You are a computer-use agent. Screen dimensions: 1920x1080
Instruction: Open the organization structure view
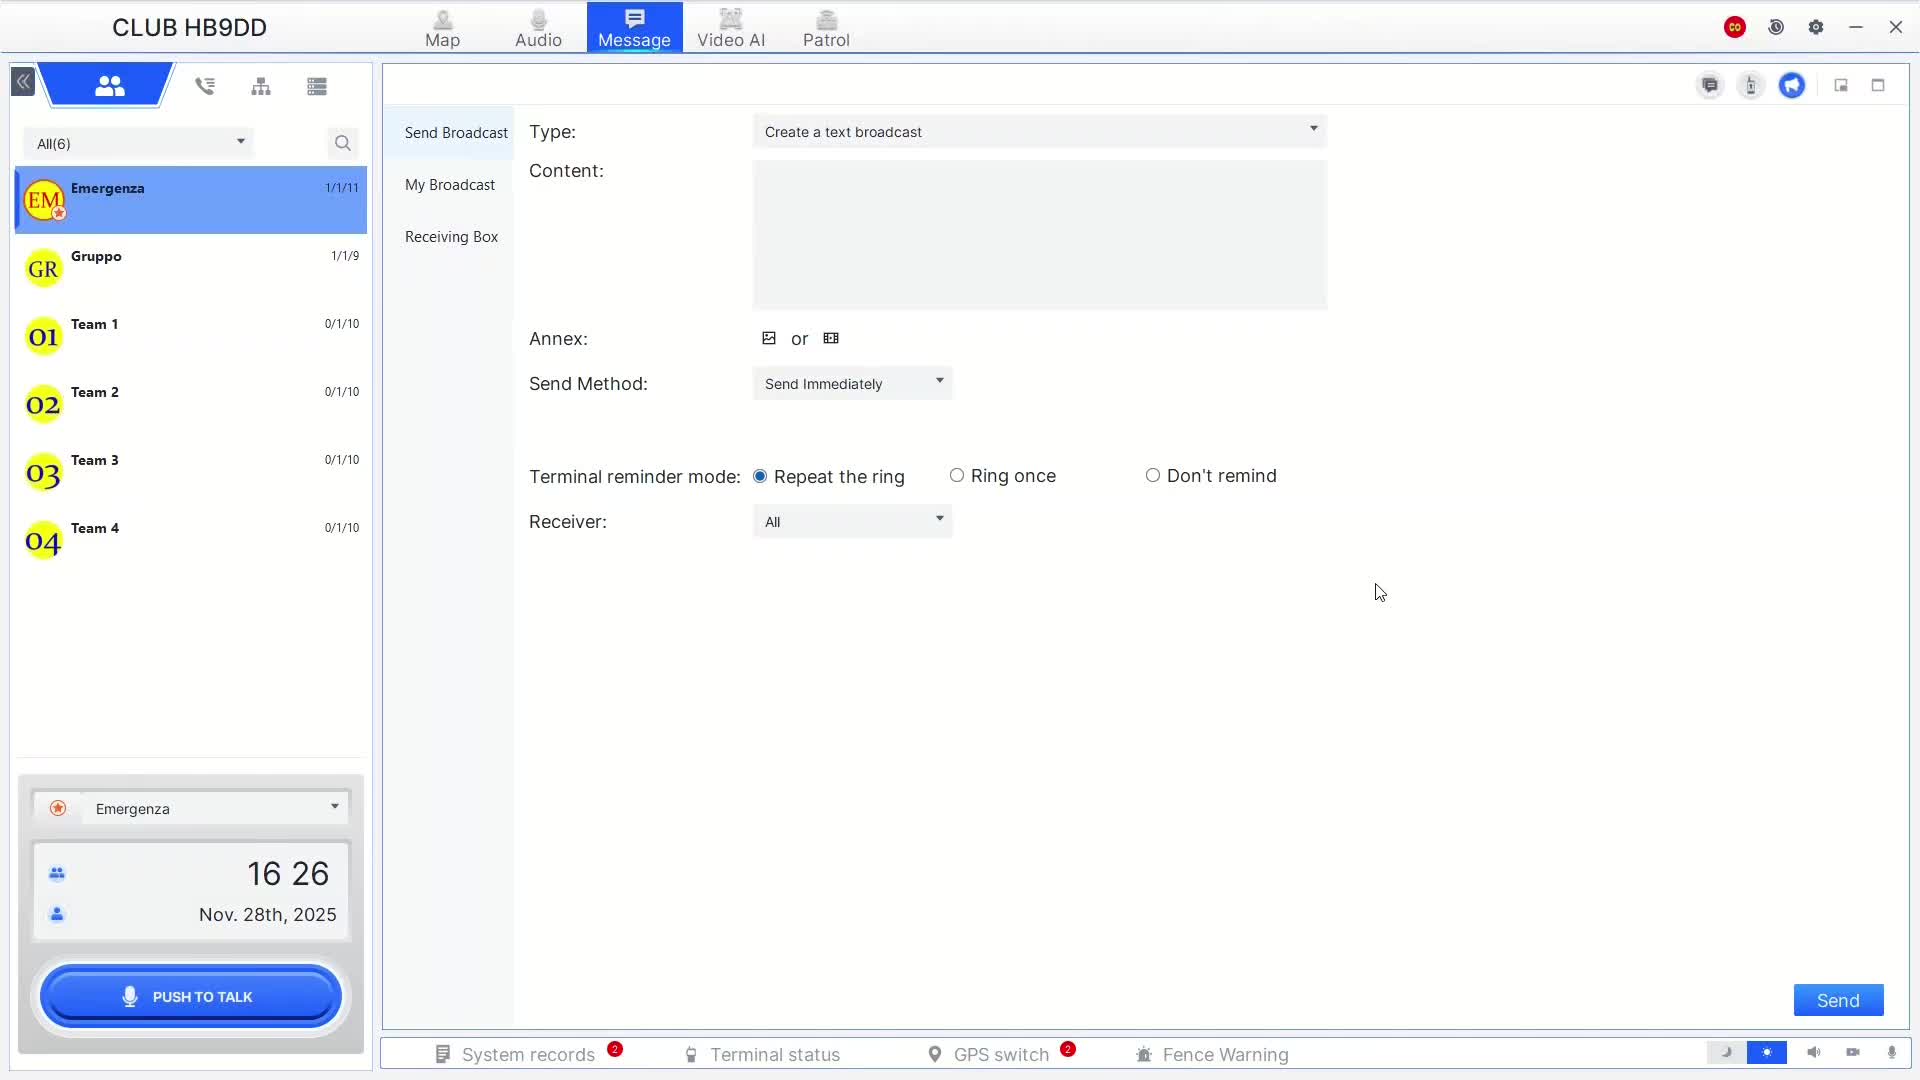point(261,86)
